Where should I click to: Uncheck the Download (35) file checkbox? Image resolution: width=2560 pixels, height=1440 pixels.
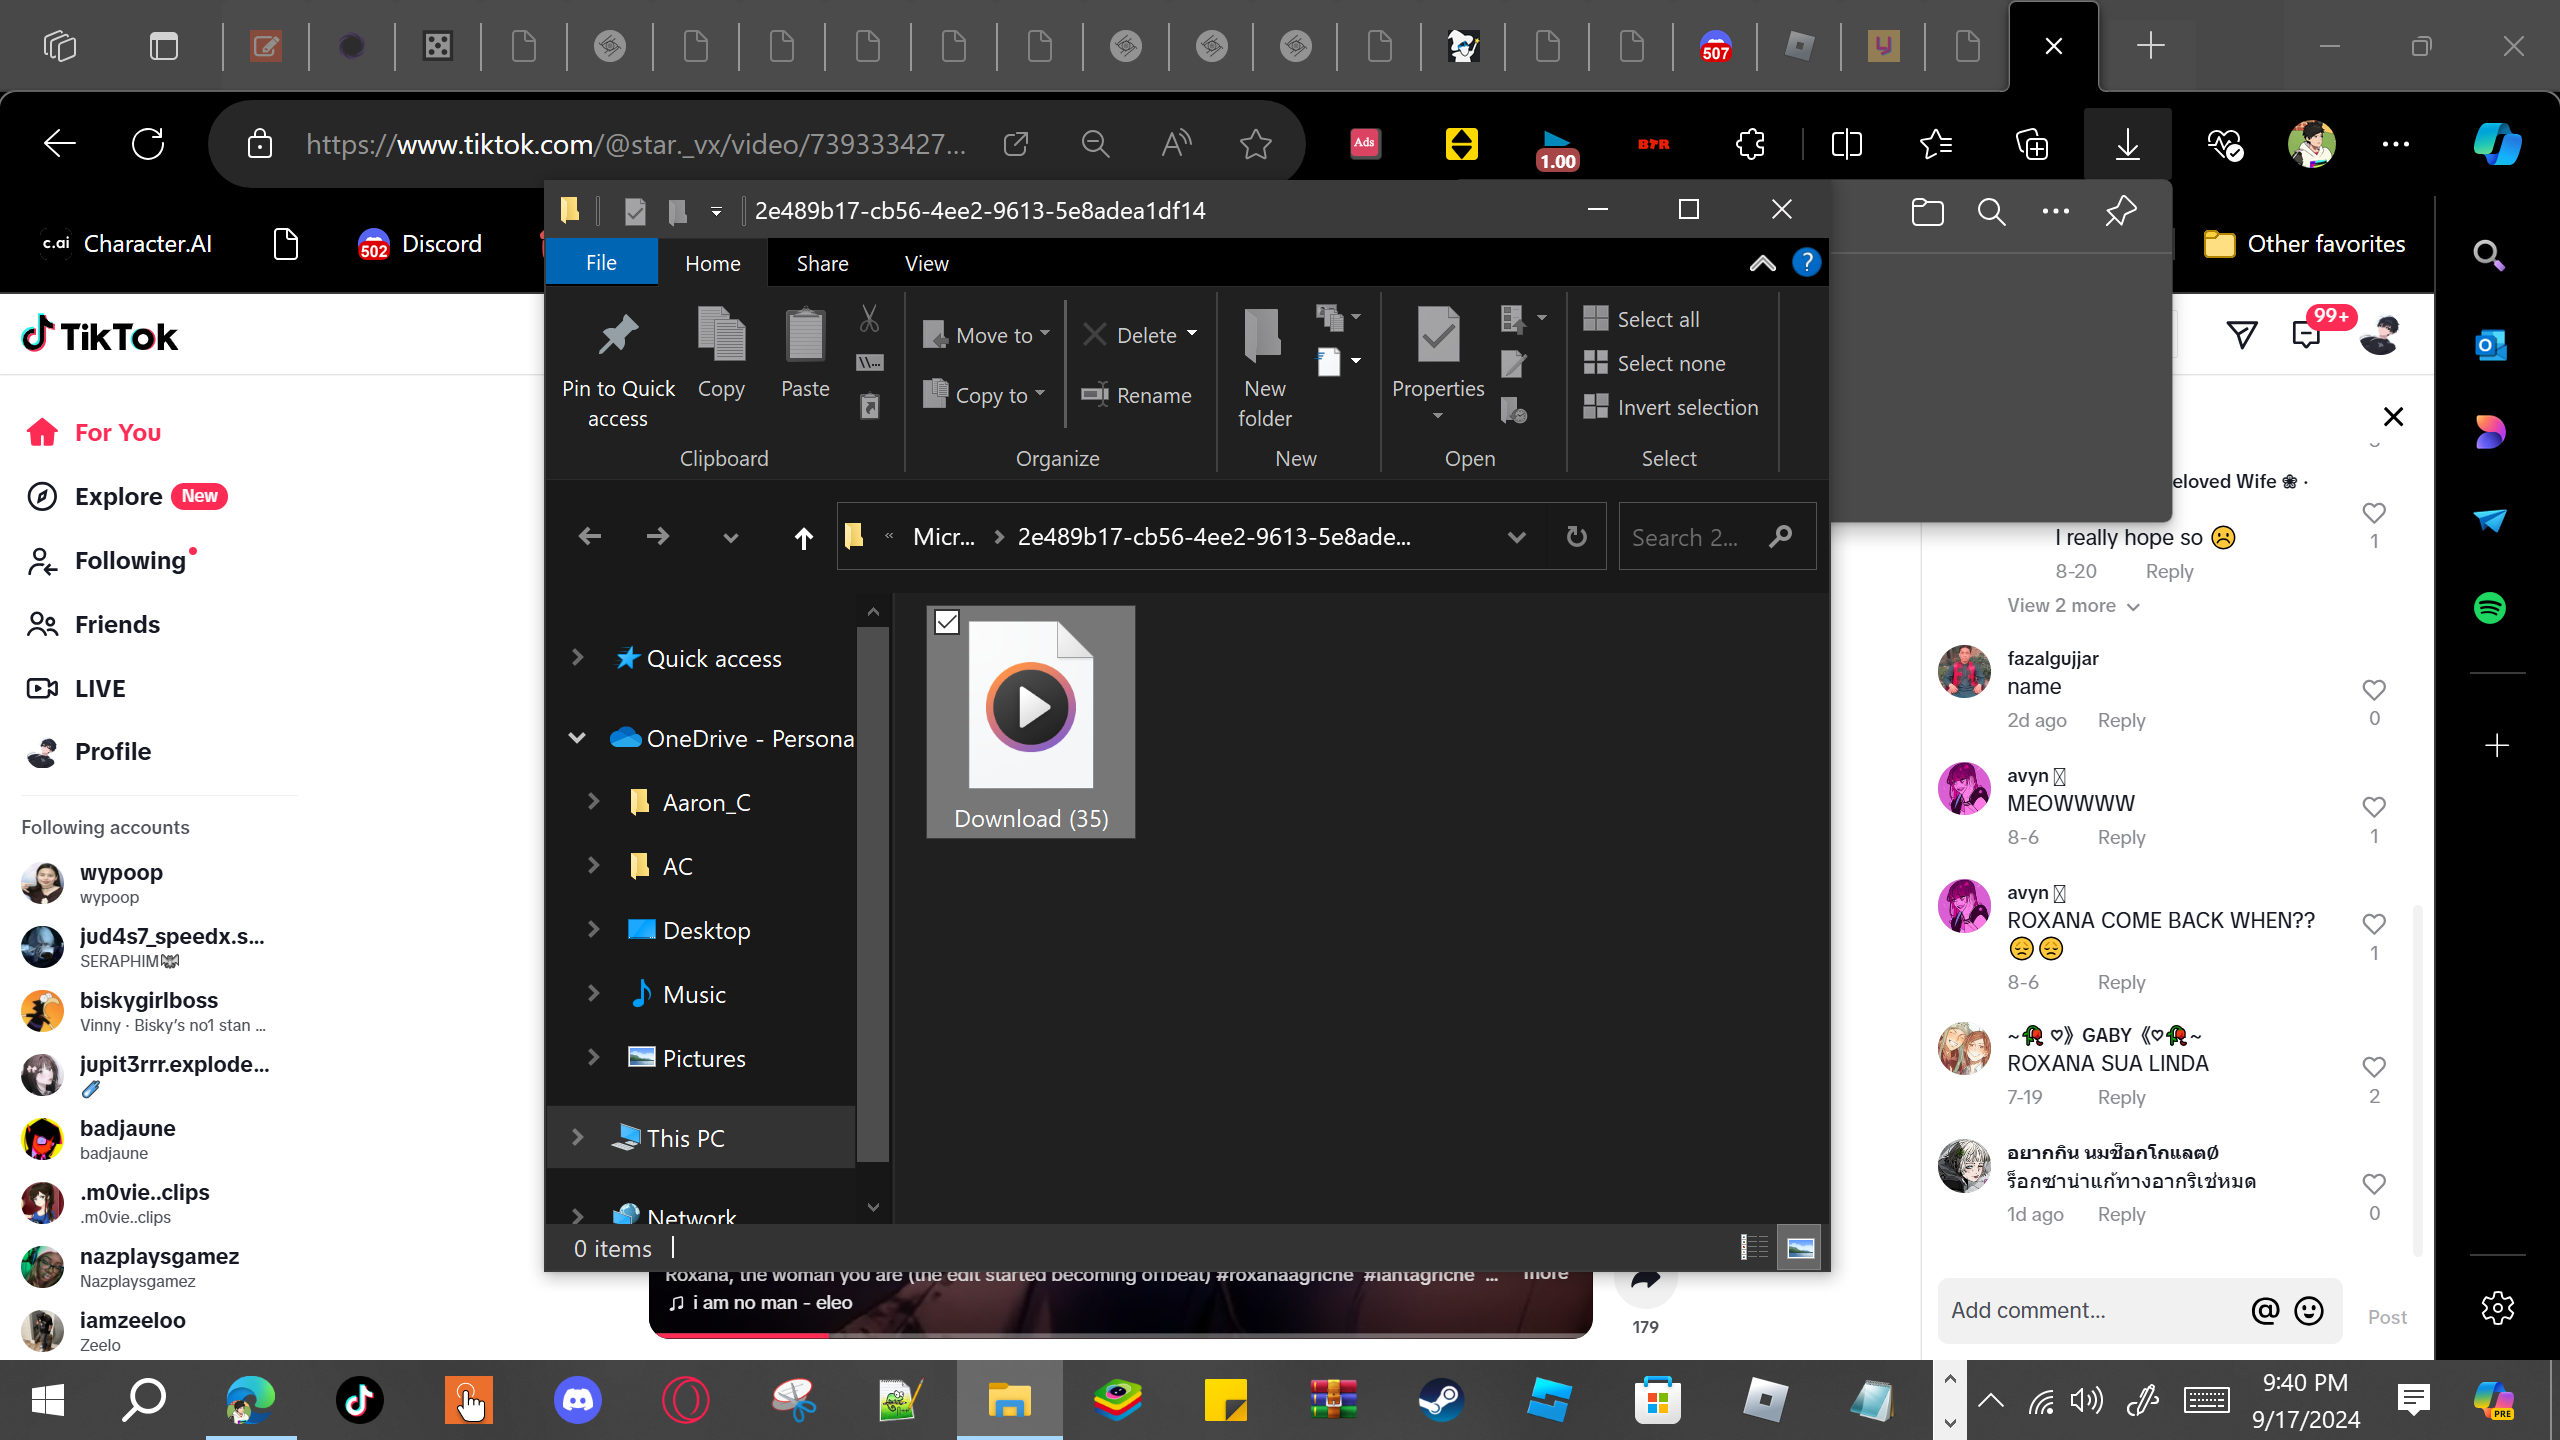coord(947,623)
